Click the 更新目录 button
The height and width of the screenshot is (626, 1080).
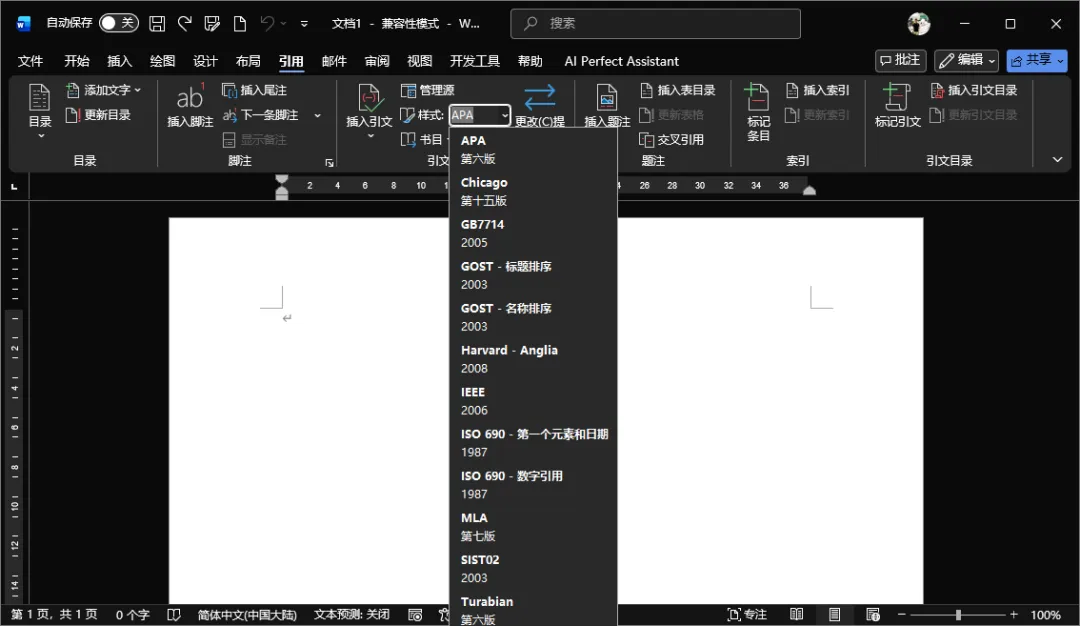click(98, 115)
